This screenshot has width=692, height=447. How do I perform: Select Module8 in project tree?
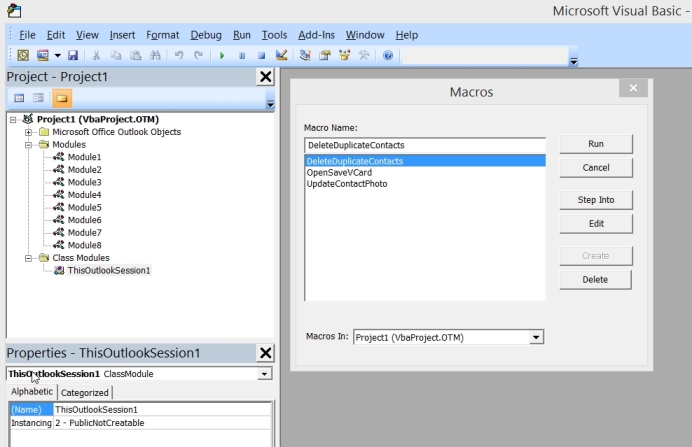point(84,245)
